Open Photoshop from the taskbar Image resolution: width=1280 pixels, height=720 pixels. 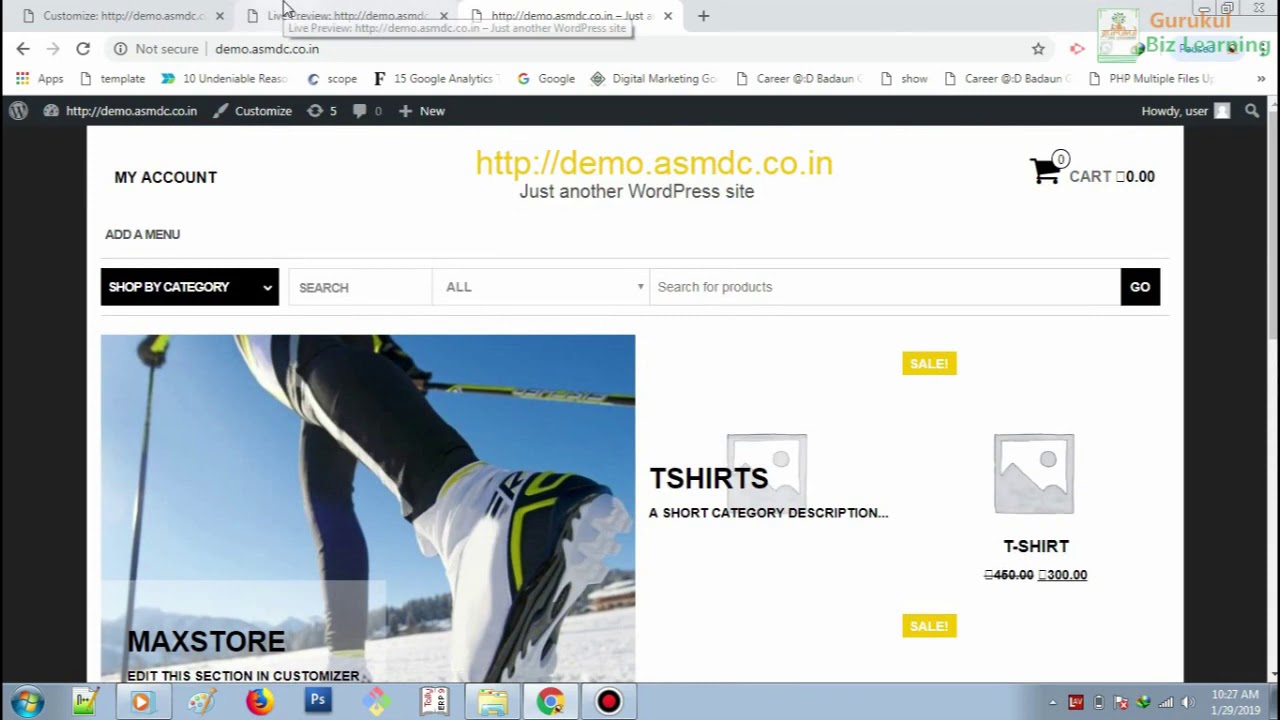click(x=318, y=701)
